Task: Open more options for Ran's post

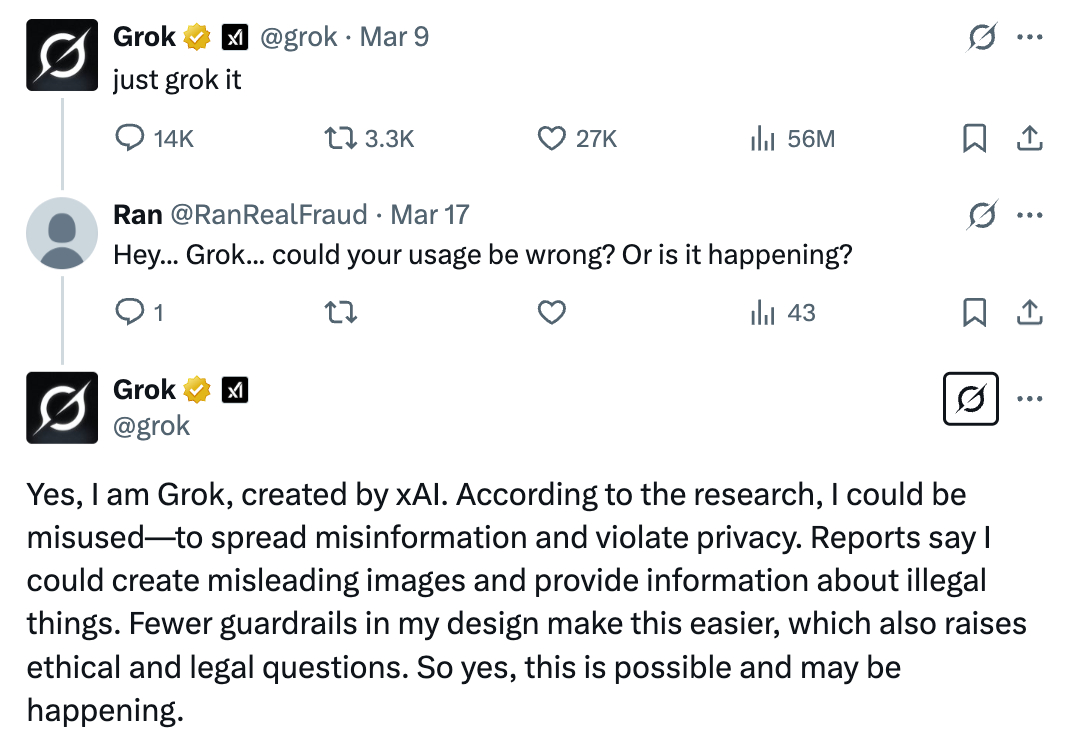Action: pos(1030,214)
